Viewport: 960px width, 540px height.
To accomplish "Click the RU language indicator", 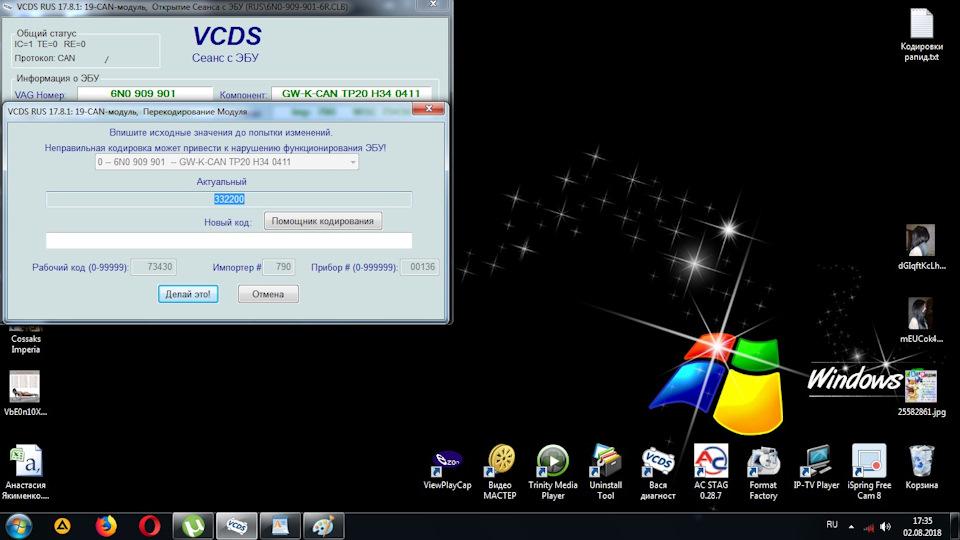I will (x=831, y=525).
